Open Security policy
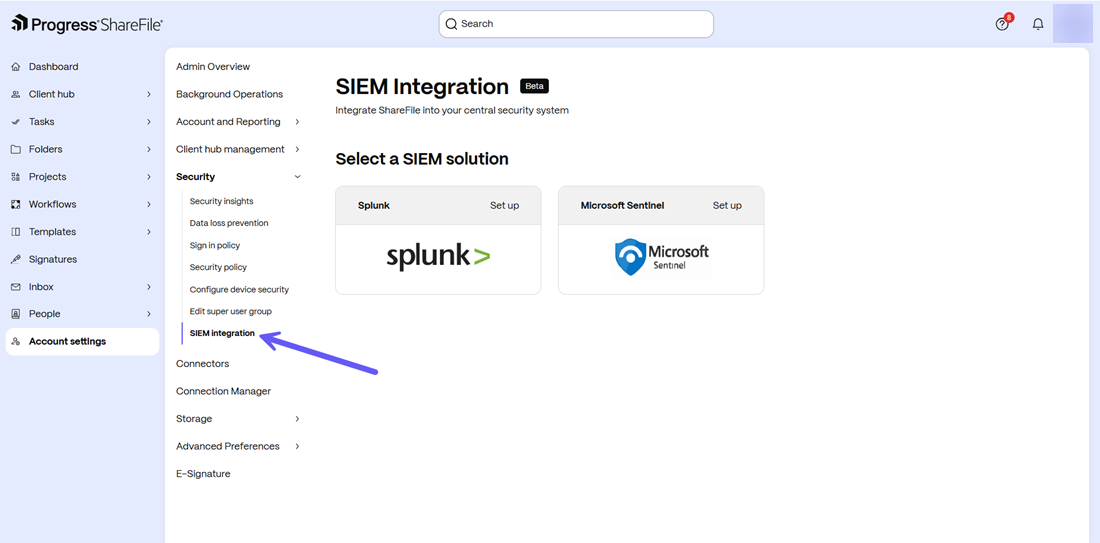The image size is (1100, 543). [218, 267]
